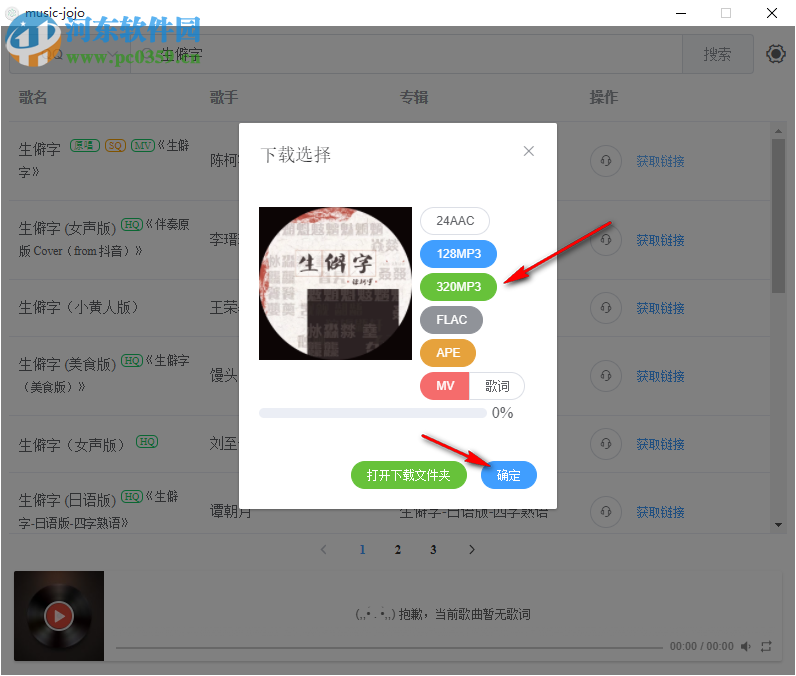Get link for first 生僻字 song
Image resolution: width=796 pixels, height=676 pixels.
click(x=660, y=161)
